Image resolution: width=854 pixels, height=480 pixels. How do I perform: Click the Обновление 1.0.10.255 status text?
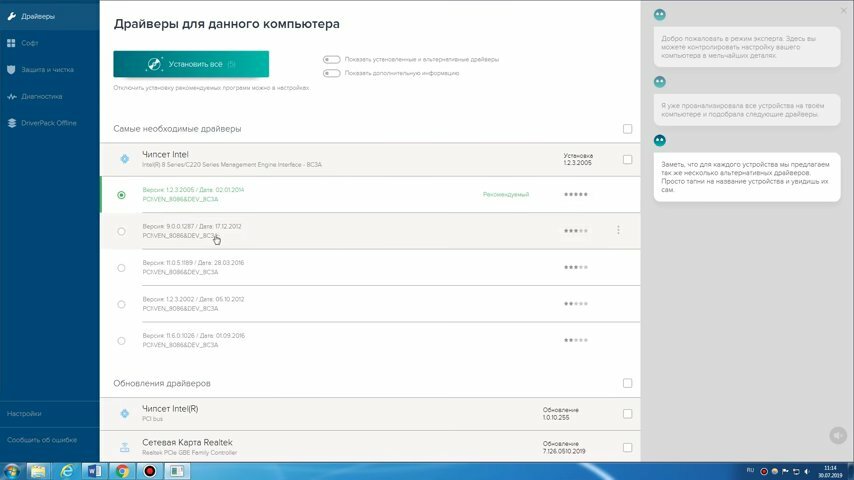[x=560, y=414]
